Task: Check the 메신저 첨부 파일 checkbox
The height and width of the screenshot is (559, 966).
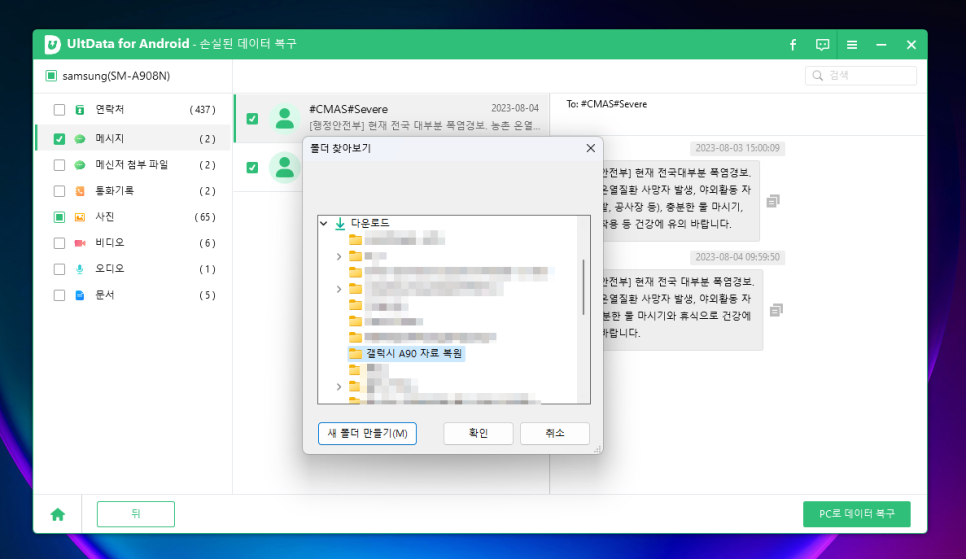Action: [59, 165]
